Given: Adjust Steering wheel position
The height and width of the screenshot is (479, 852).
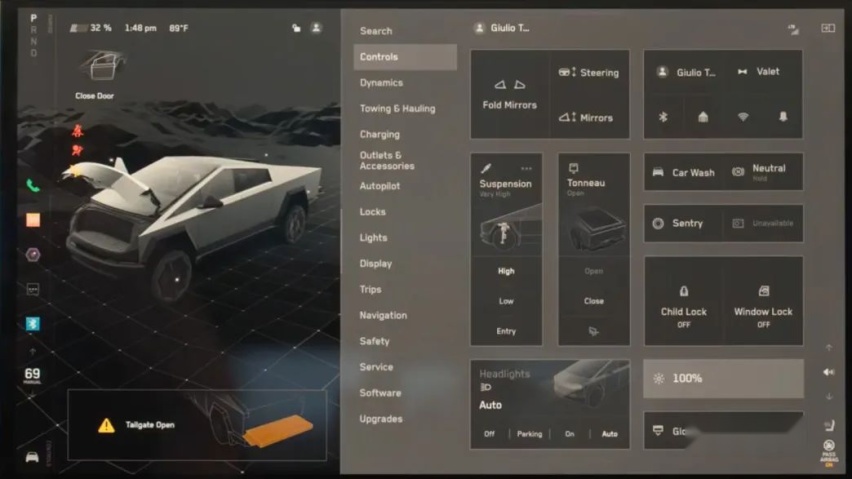Looking at the screenshot, I should coord(589,72).
